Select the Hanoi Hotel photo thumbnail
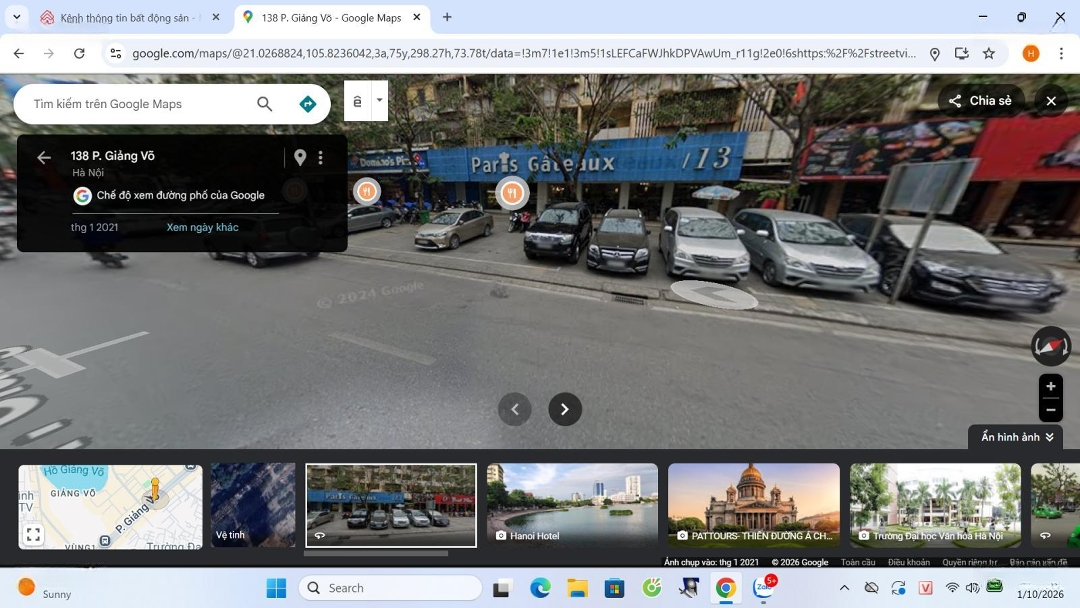 click(x=572, y=505)
